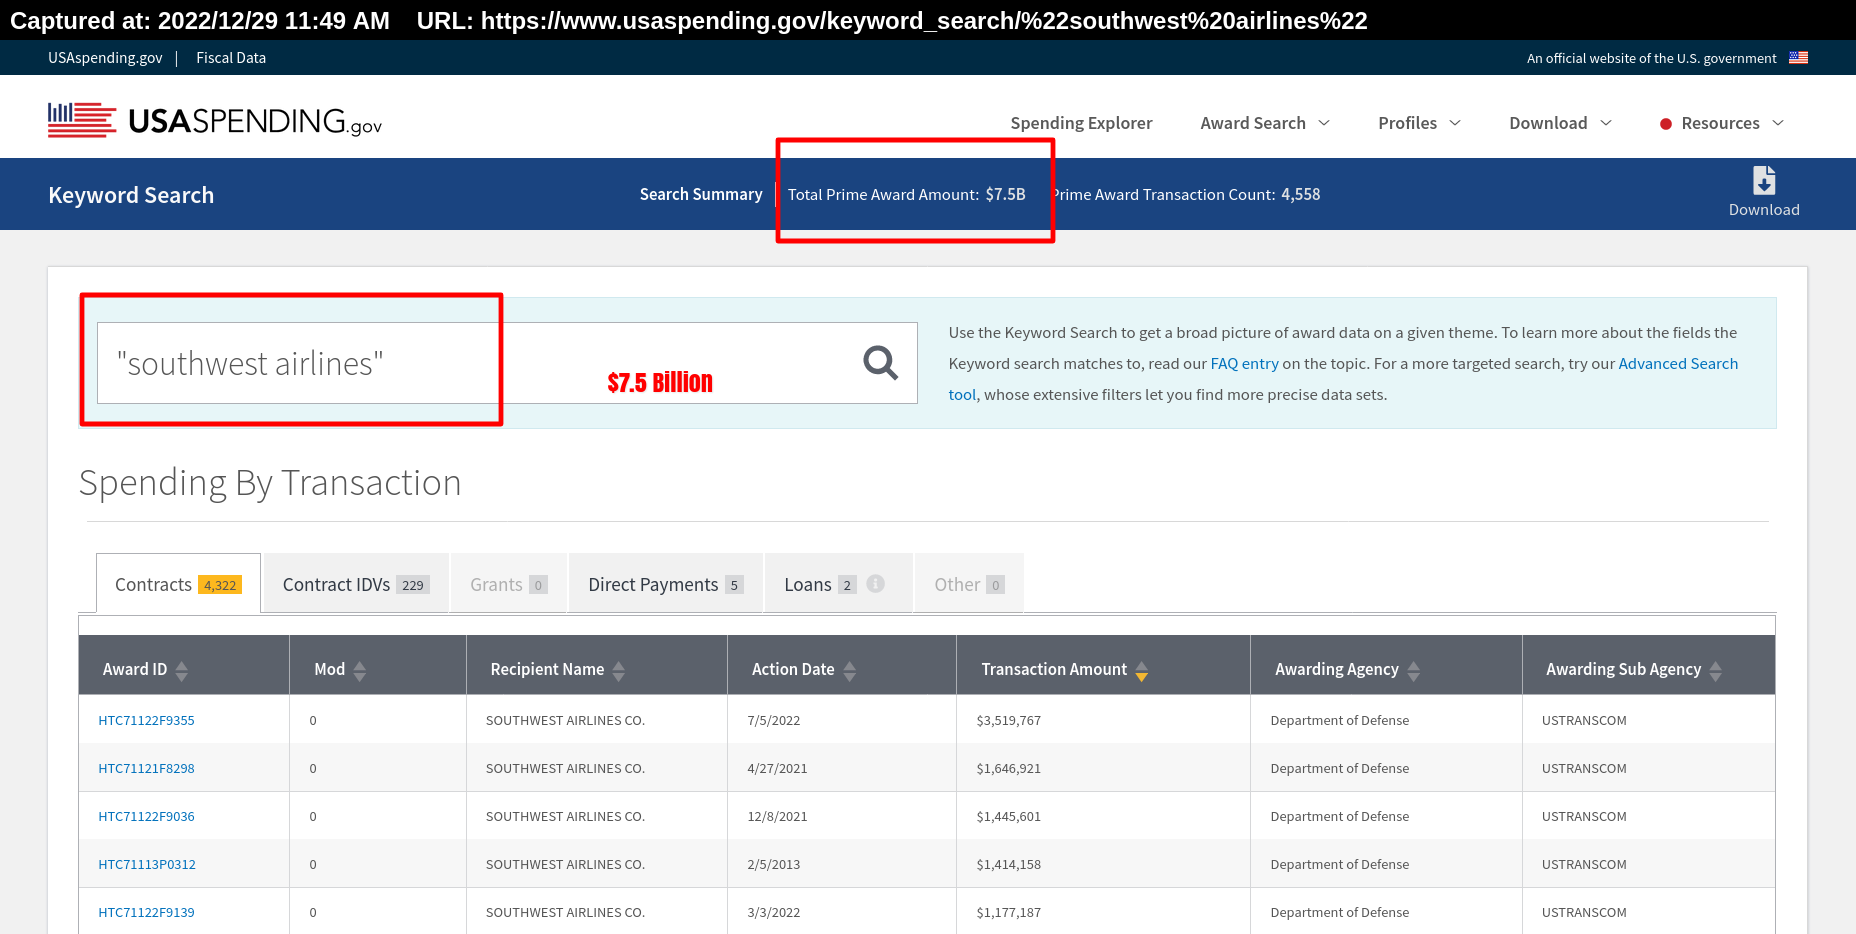The height and width of the screenshot is (934, 1856).
Task: Click Prime Award Transaction Count 4,558
Action: point(1186,194)
